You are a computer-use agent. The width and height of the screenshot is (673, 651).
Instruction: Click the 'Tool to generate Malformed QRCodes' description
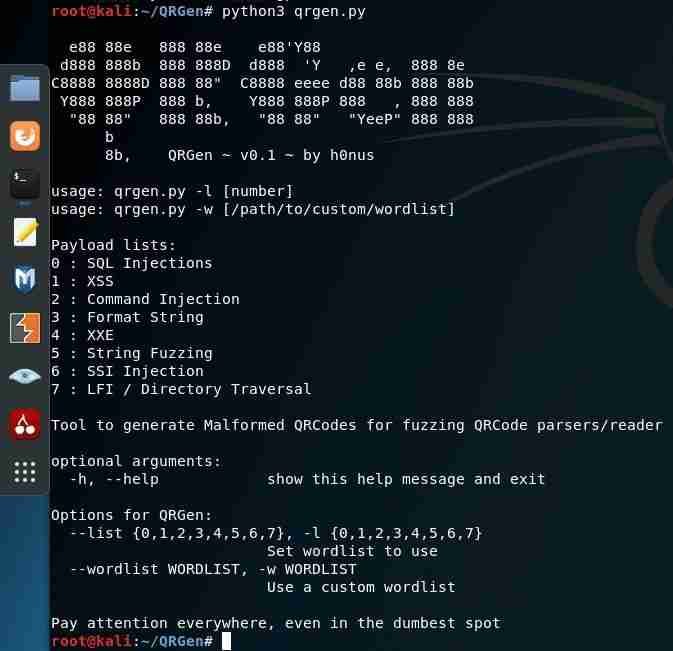[357, 425]
